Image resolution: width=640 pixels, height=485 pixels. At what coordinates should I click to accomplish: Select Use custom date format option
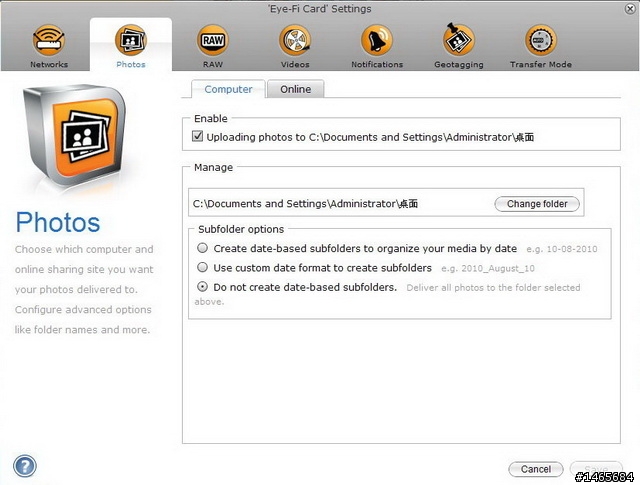pos(202,267)
